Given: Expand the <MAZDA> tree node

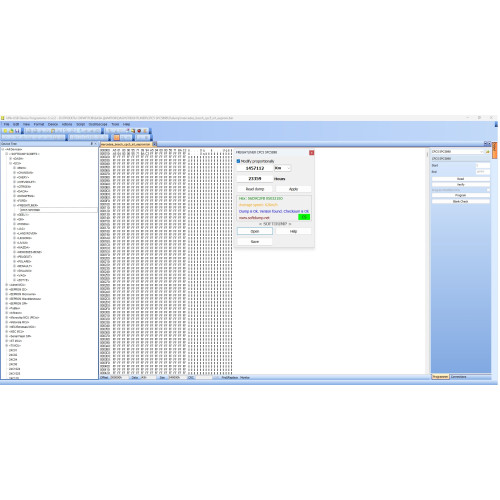Looking at the screenshot, I should click(14, 247).
